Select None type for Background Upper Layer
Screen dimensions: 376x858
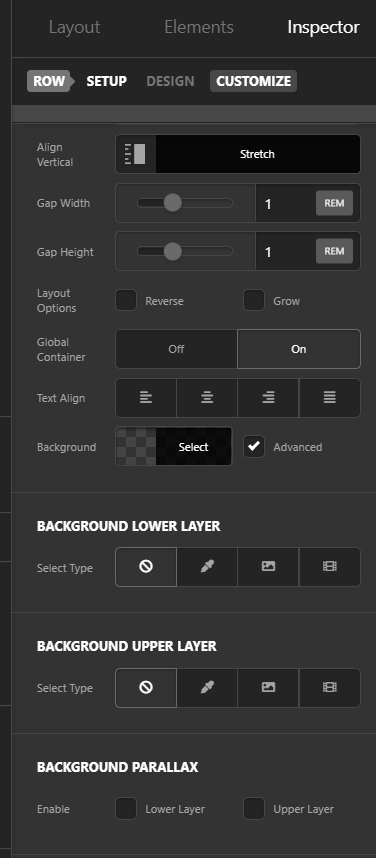point(146,688)
